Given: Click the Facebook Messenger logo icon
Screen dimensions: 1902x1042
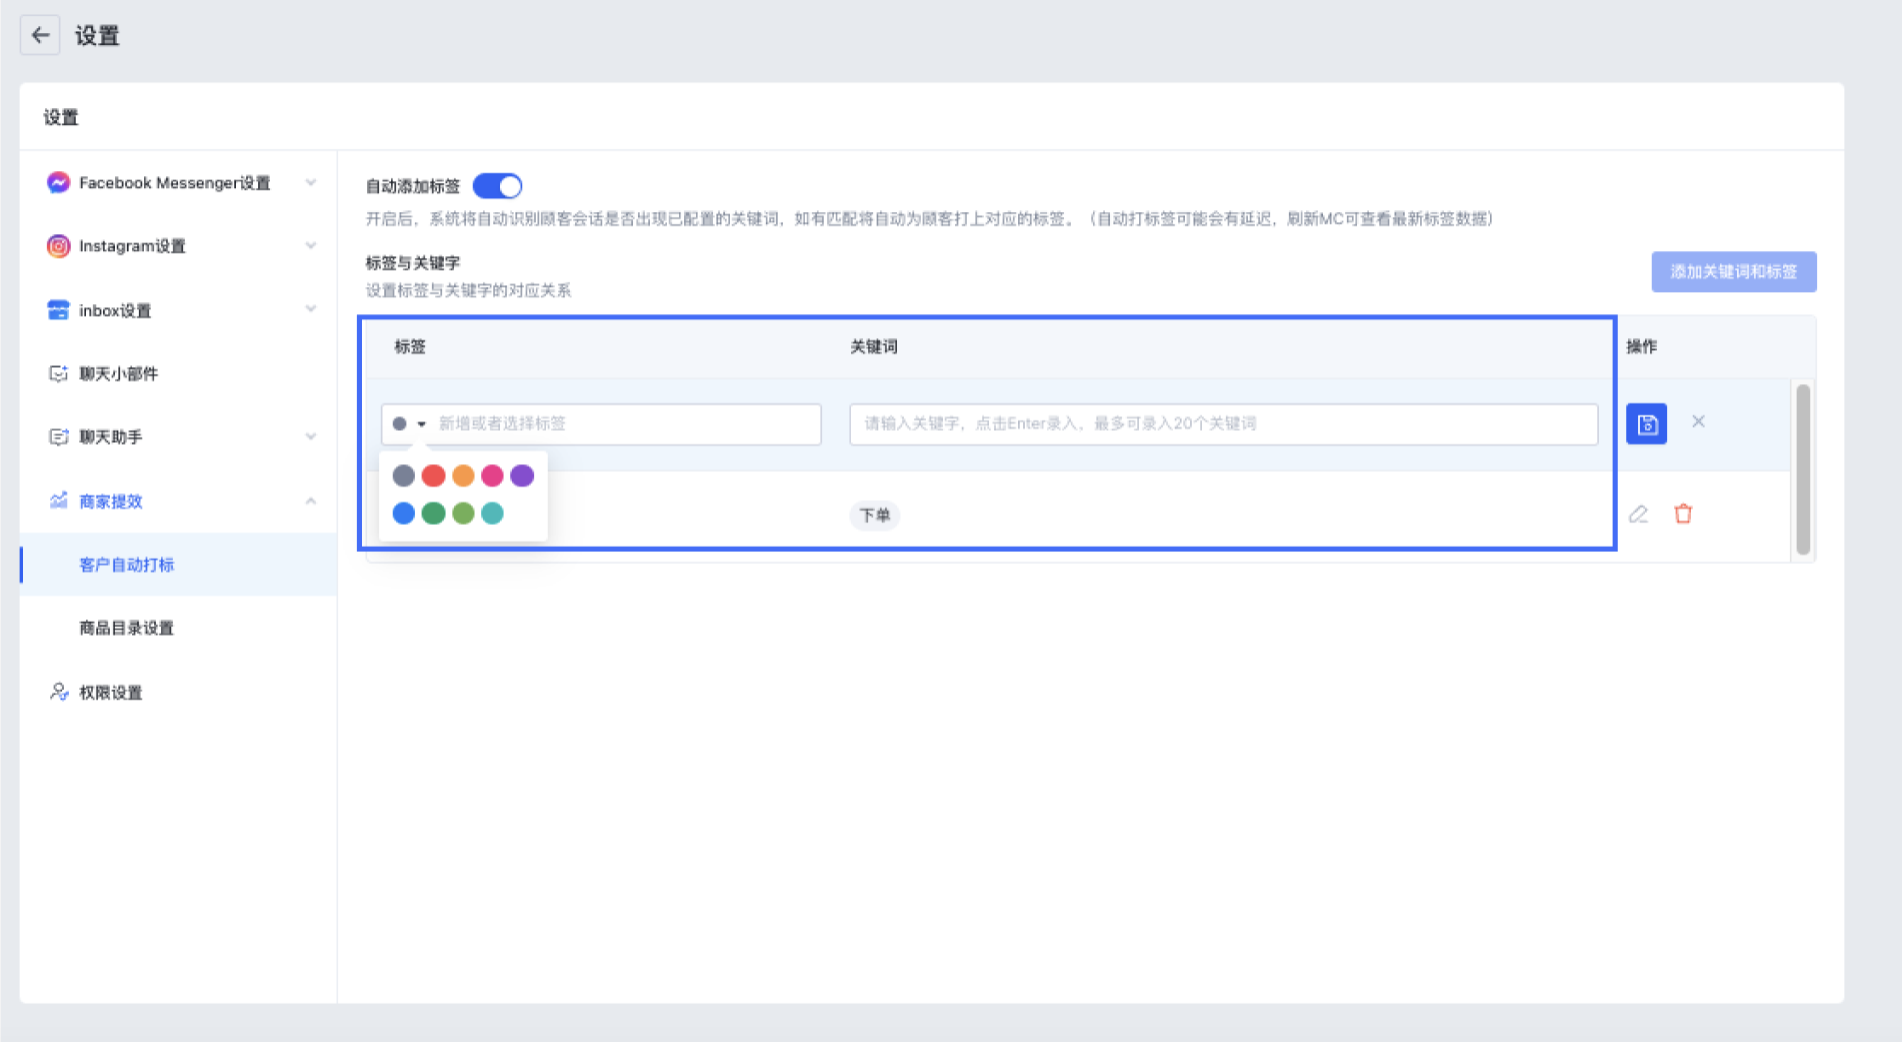Looking at the screenshot, I should [58, 183].
